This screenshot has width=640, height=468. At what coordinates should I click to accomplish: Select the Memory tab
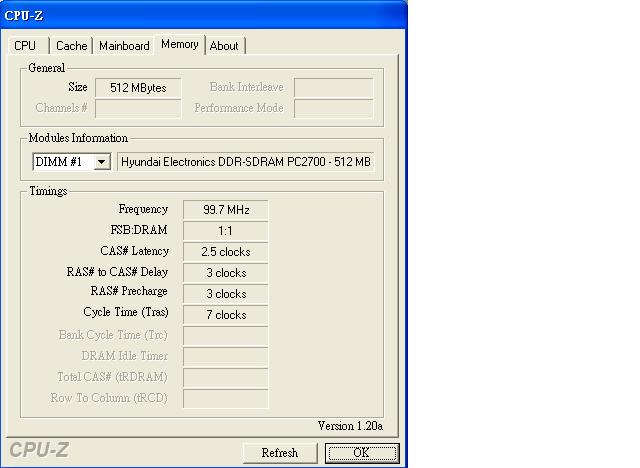[180, 44]
